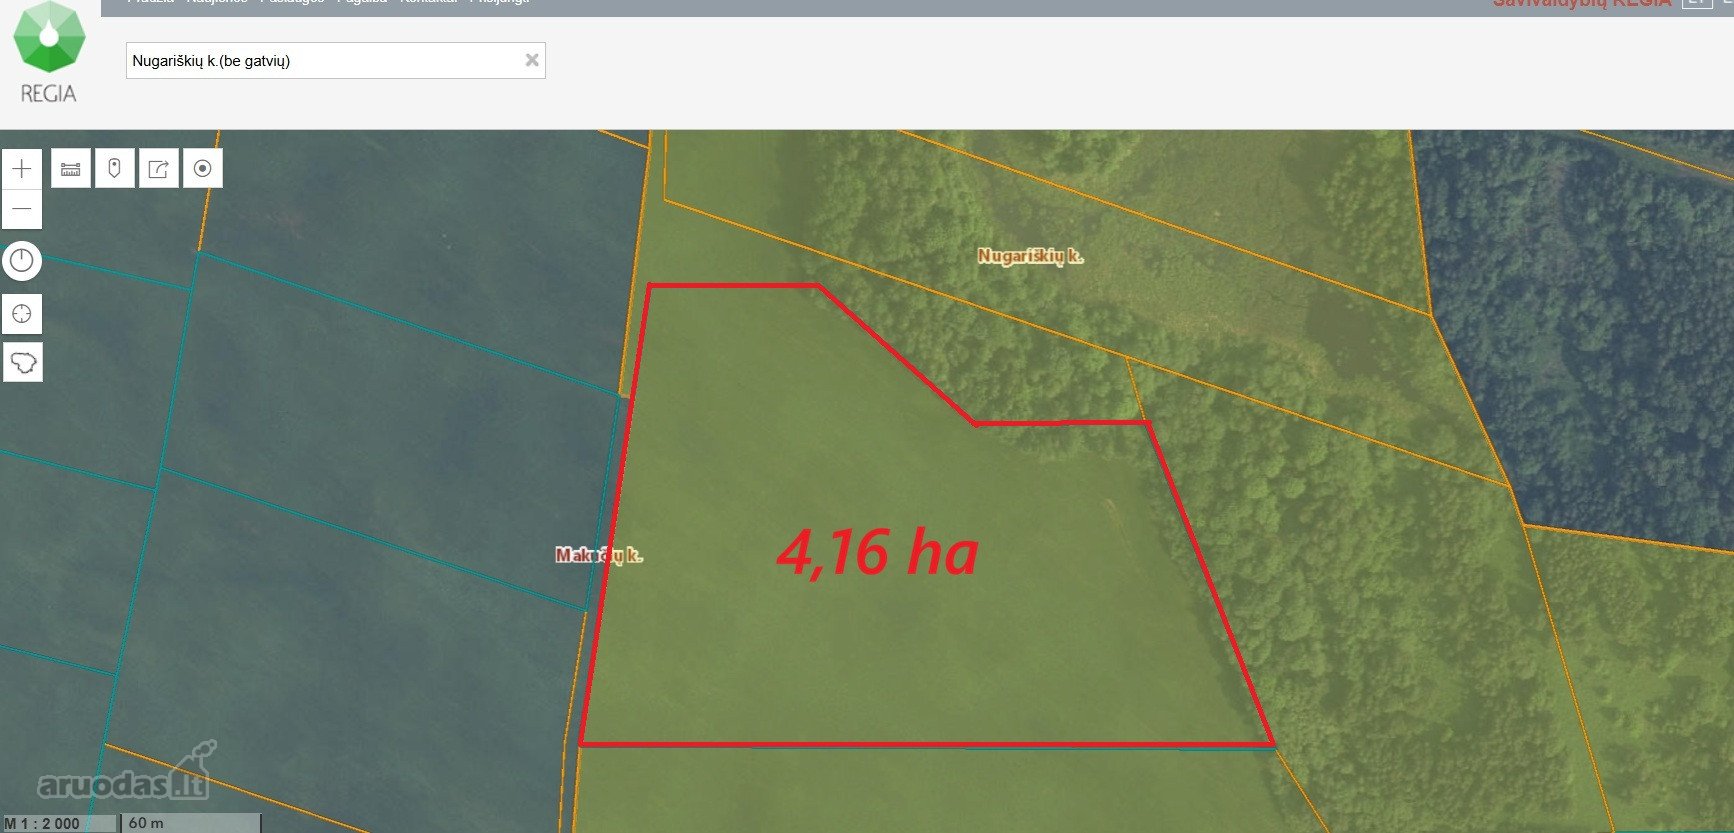Click the Nugariškių k. map label
The width and height of the screenshot is (1734, 833).
coord(1030,256)
